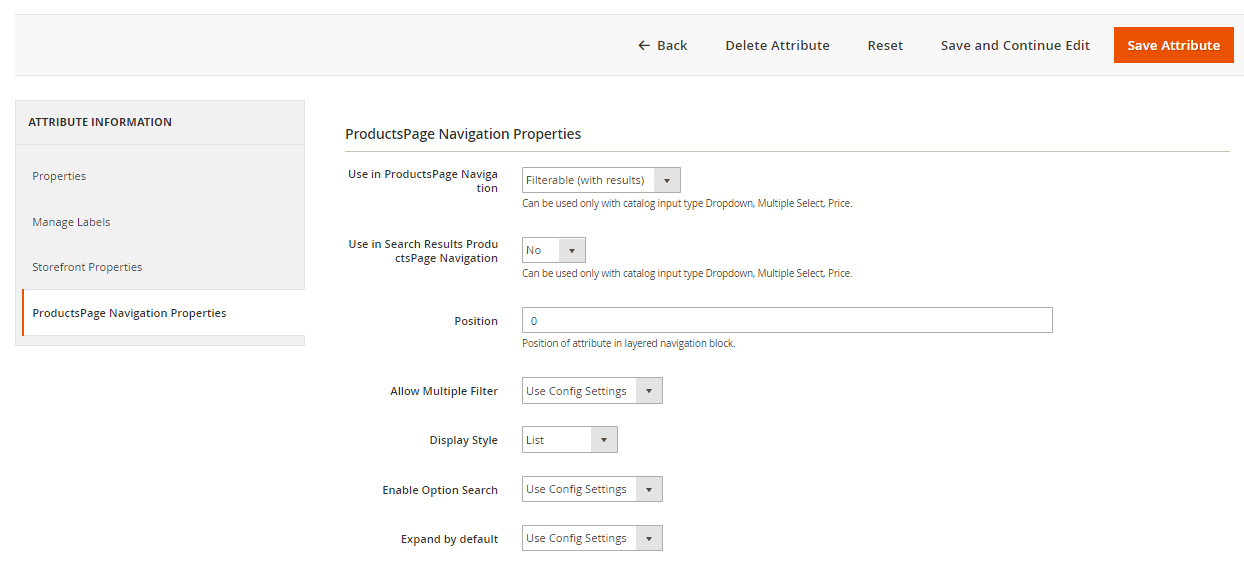
Task: Open the Allow Multiple Filter dropdown
Action: click(x=592, y=391)
